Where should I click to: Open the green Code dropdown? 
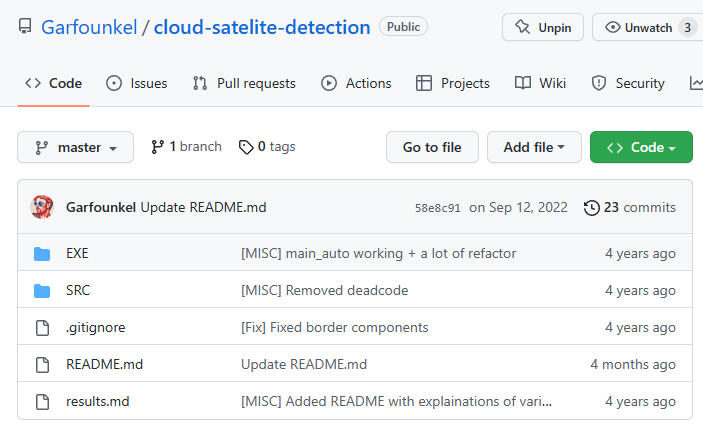coord(641,147)
